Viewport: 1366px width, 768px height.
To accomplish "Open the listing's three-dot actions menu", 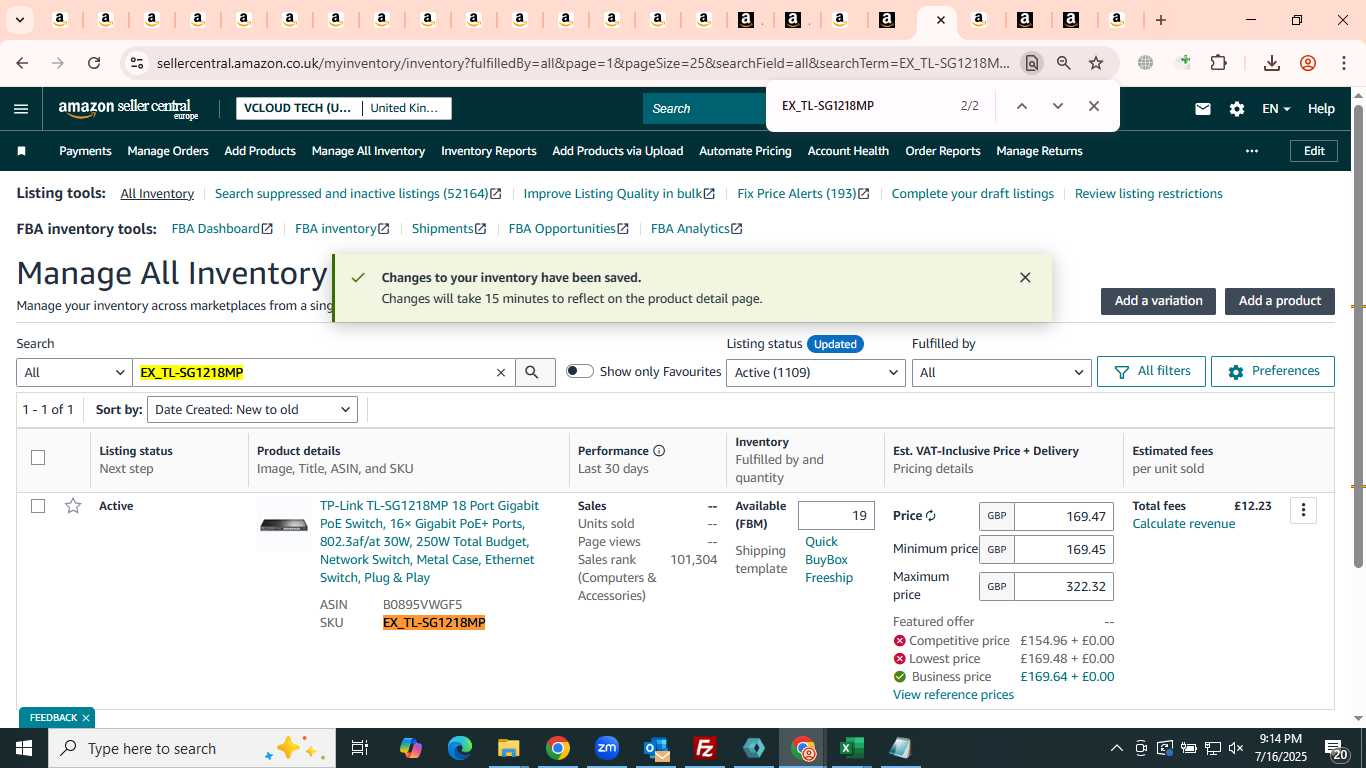I will (x=1303, y=510).
